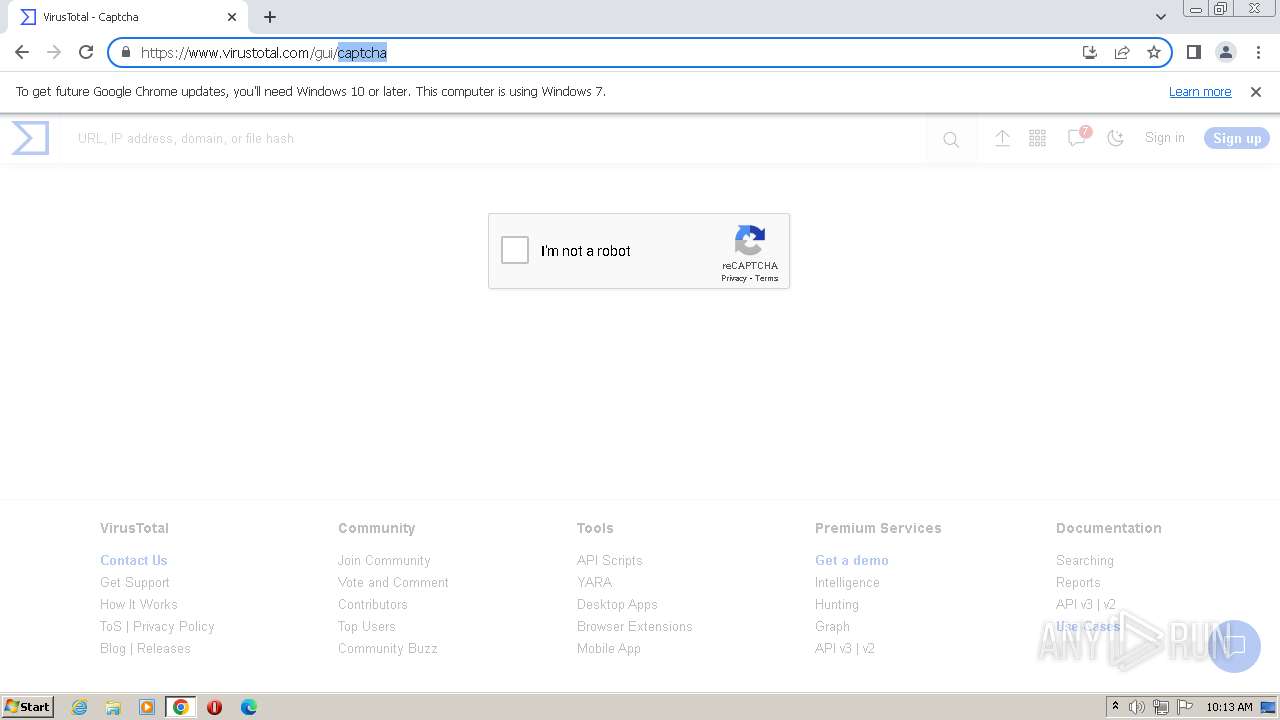Image resolution: width=1280 pixels, height=720 pixels.
Task: Toggle dark mode moon icon
Action: [x=1116, y=139]
